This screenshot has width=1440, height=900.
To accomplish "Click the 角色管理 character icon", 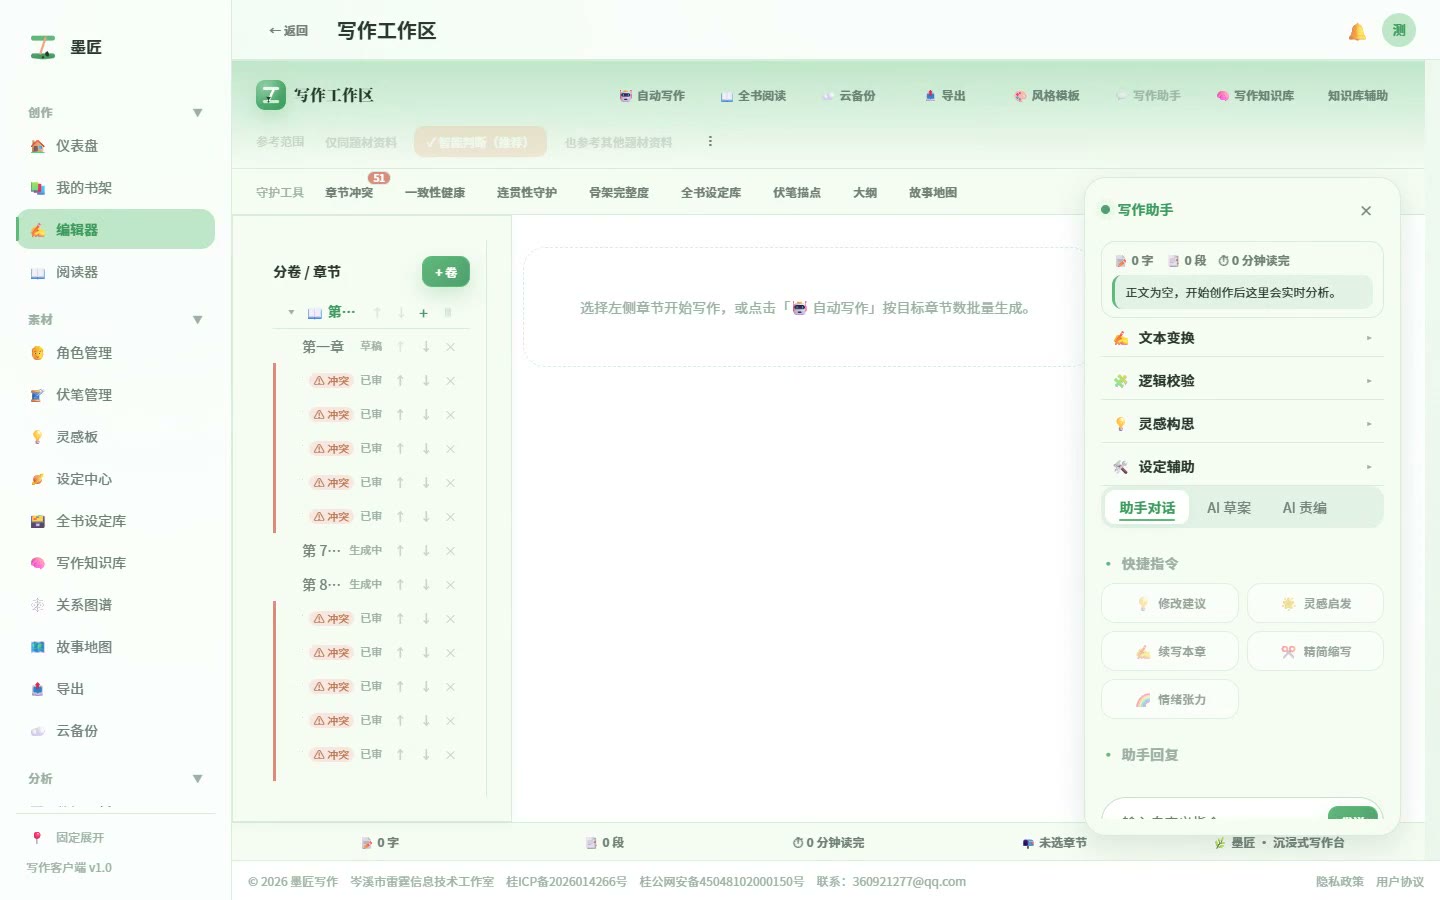I will (x=38, y=353).
